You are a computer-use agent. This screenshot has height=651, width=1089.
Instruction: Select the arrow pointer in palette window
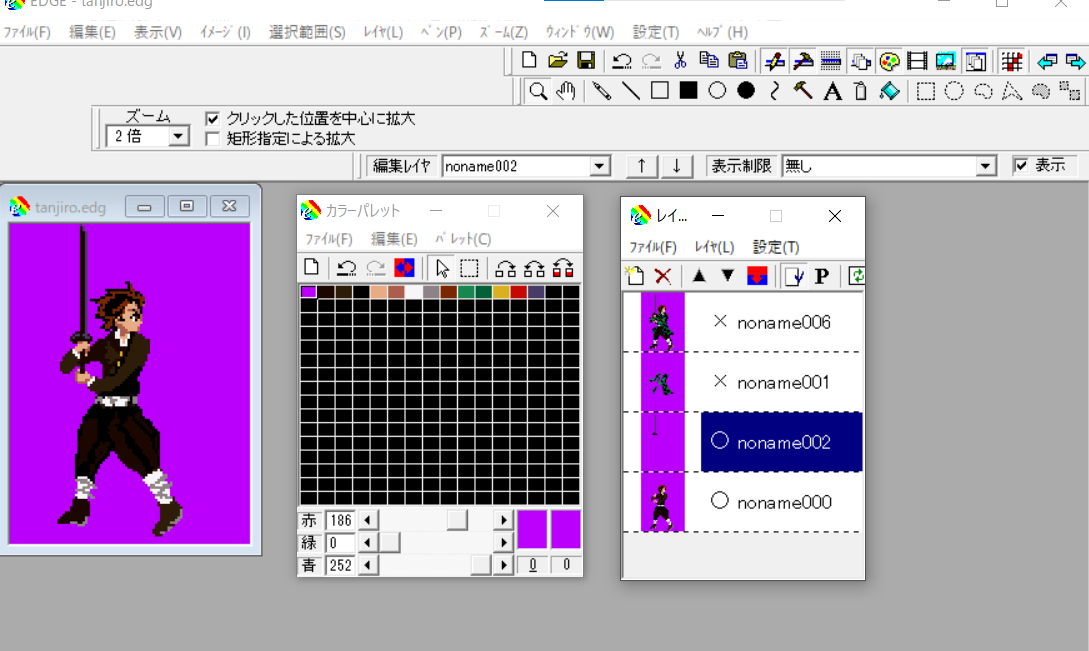tap(442, 268)
